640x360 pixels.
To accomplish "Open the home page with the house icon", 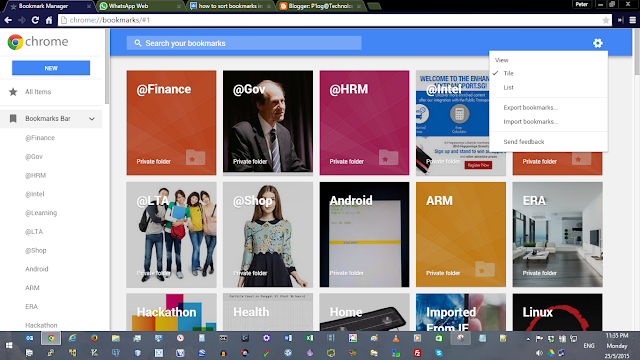I will (x=49, y=20).
